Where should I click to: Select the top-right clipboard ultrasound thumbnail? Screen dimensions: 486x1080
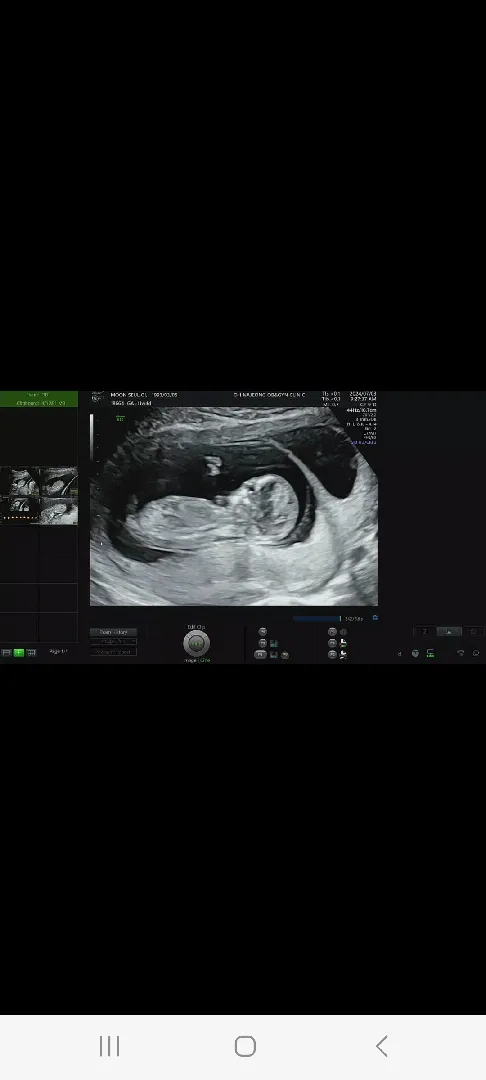pyautogui.click(x=59, y=481)
